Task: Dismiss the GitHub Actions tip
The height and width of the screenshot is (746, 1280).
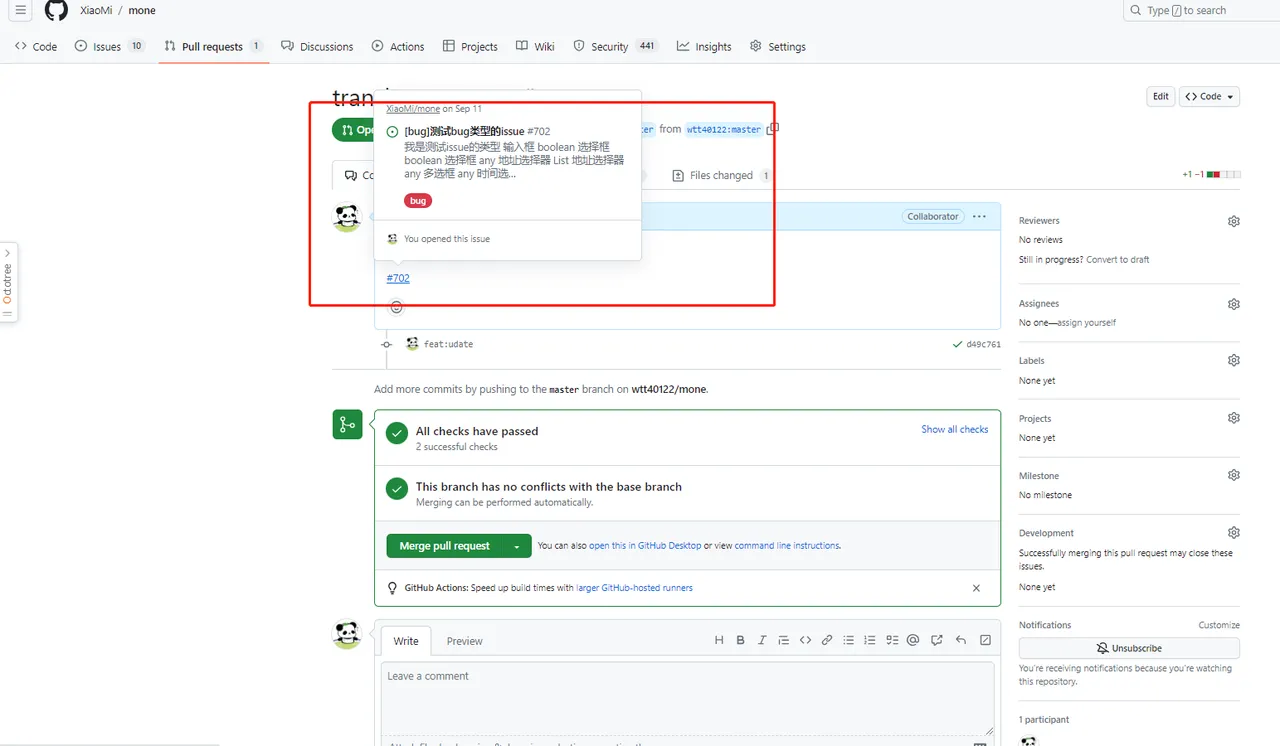Action: pyautogui.click(x=977, y=588)
